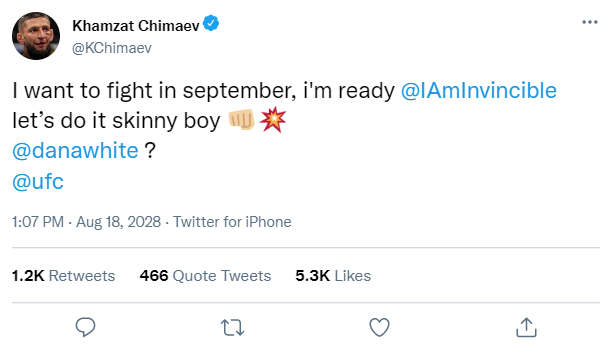The height and width of the screenshot is (364, 612).
Task: Like the tweet with heart icon
Action: 379,327
